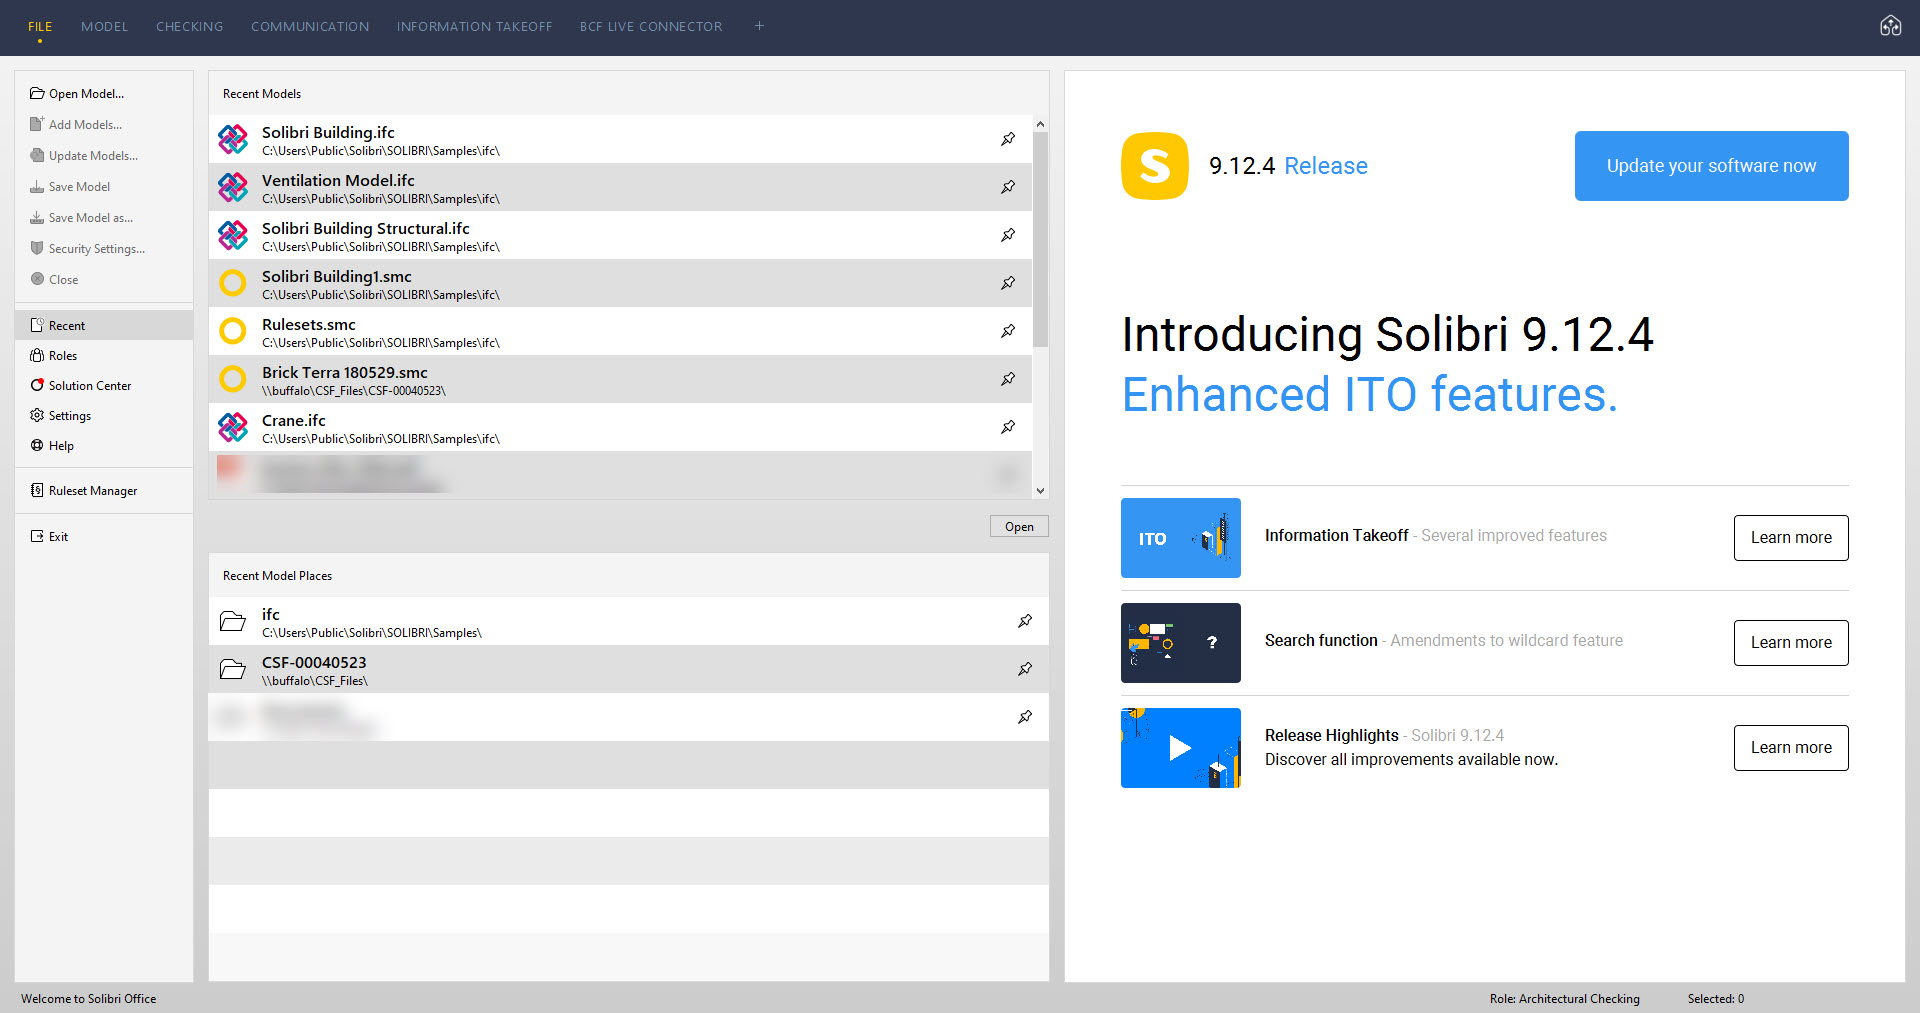Switch to the MODEL tab
Viewport: 1920px width, 1013px height.
coord(104,26)
